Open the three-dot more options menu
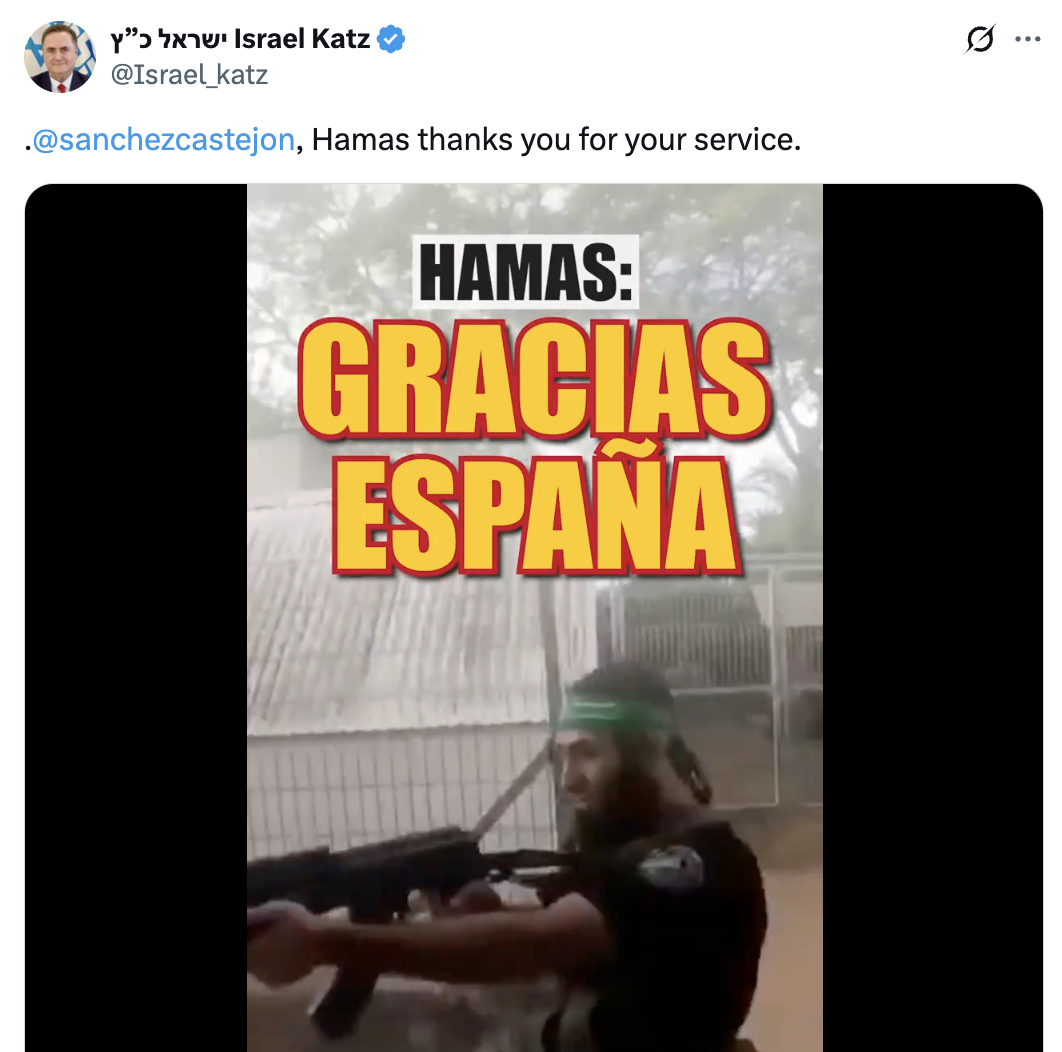The image size is (1062, 1052). (x=1027, y=39)
